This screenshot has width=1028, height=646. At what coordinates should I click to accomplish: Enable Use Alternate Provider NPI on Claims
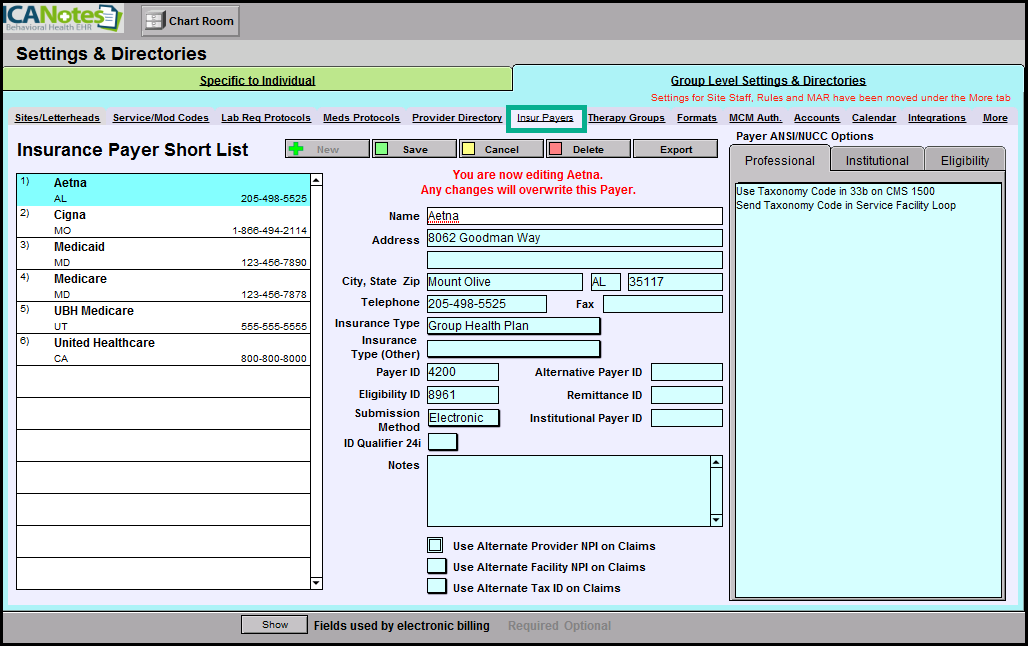pos(435,546)
